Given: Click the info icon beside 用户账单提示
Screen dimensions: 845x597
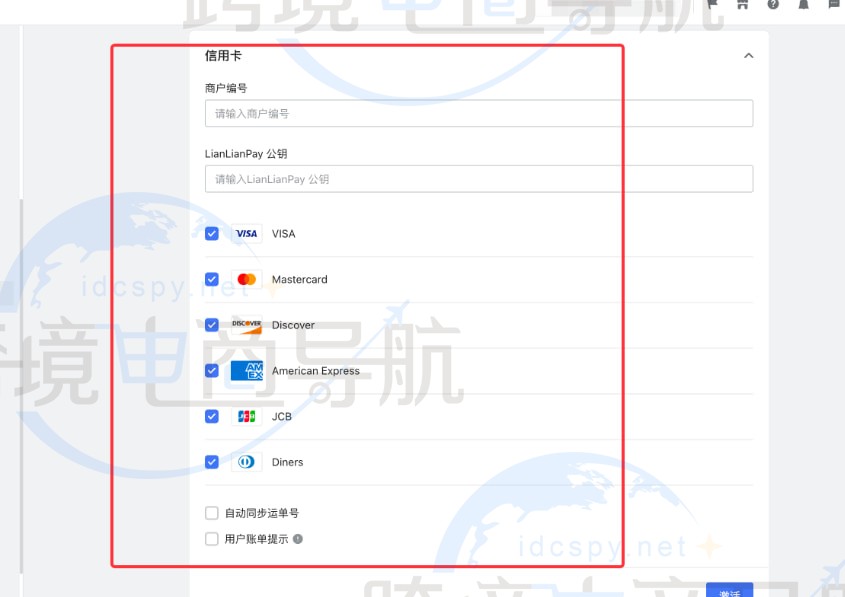Looking at the screenshot, I should (297, 540).
